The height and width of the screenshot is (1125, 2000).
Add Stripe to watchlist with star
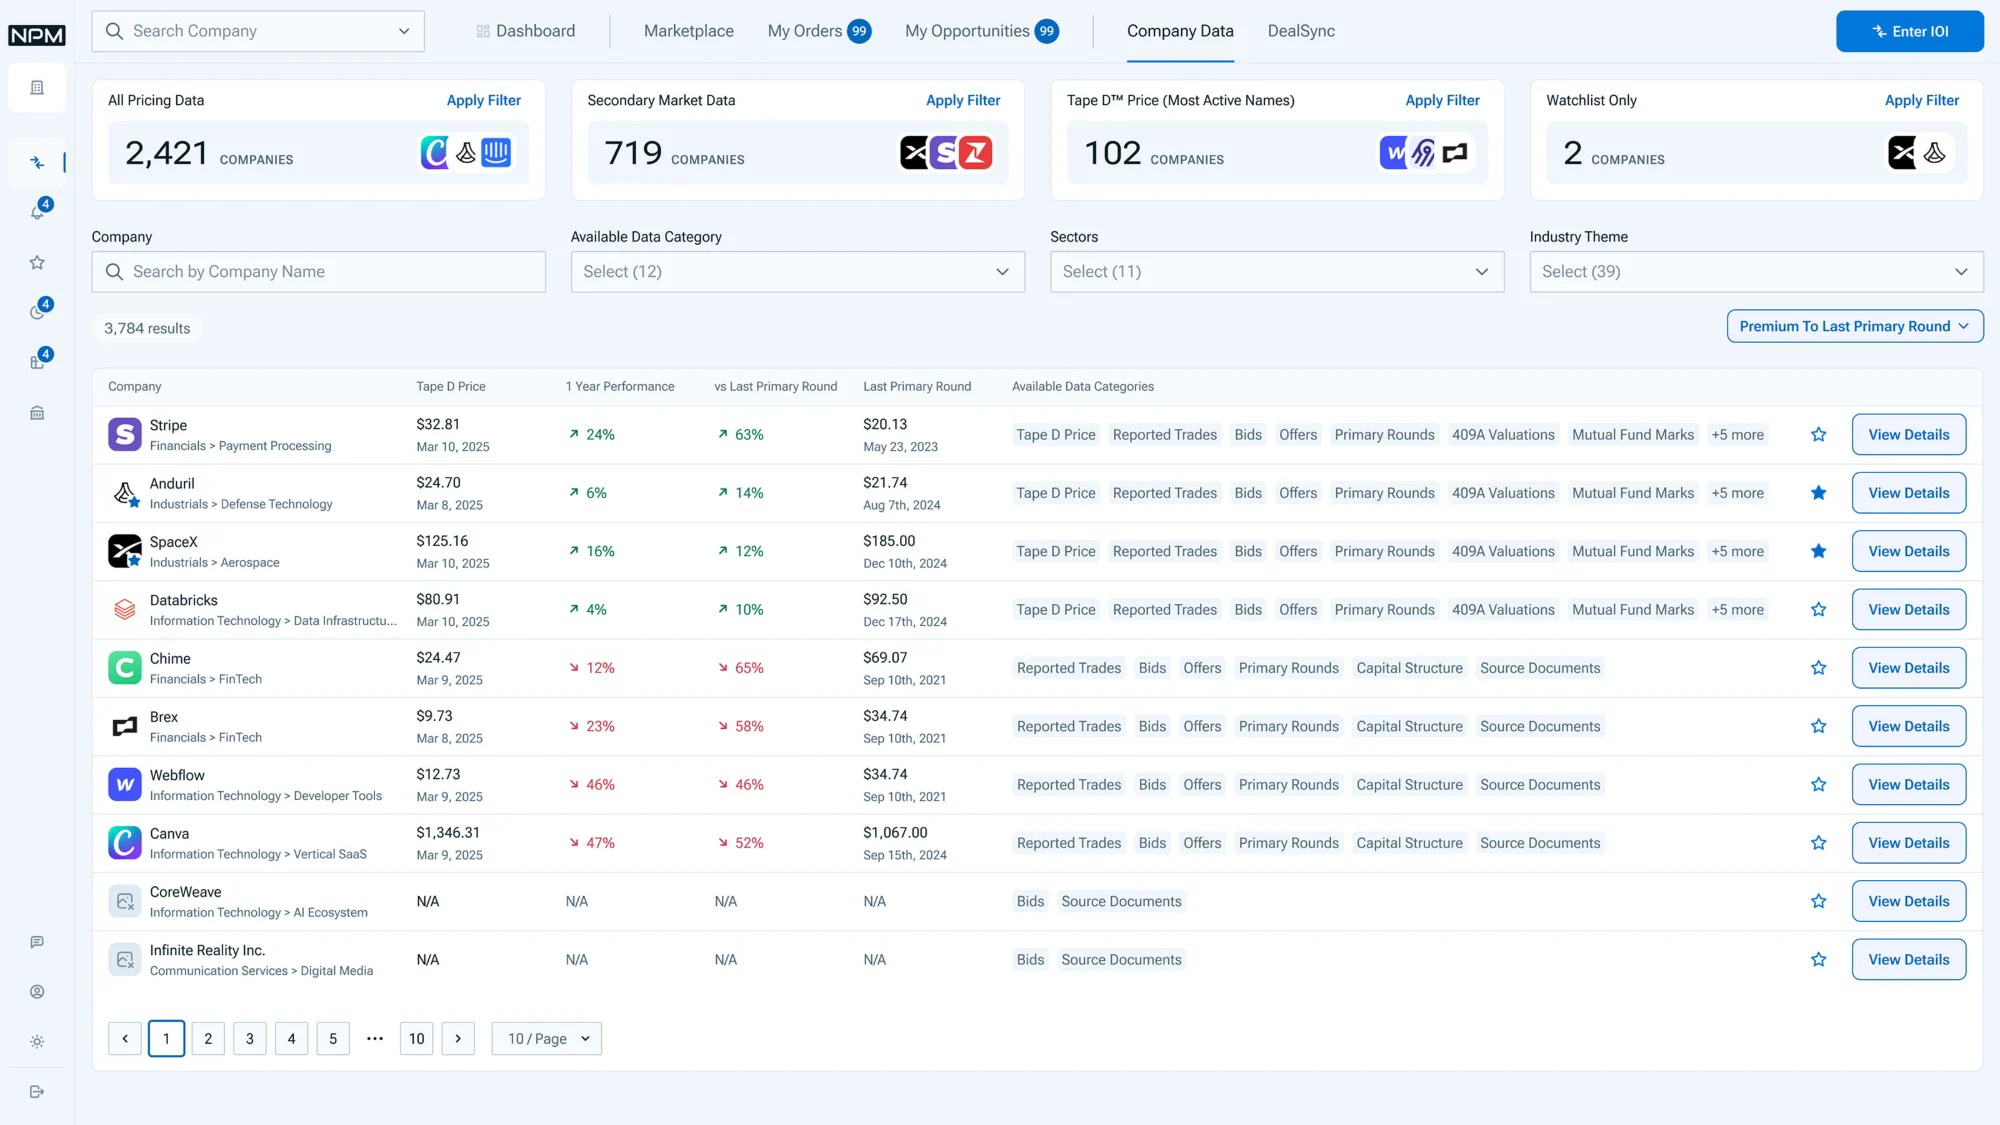(1818, 435)
